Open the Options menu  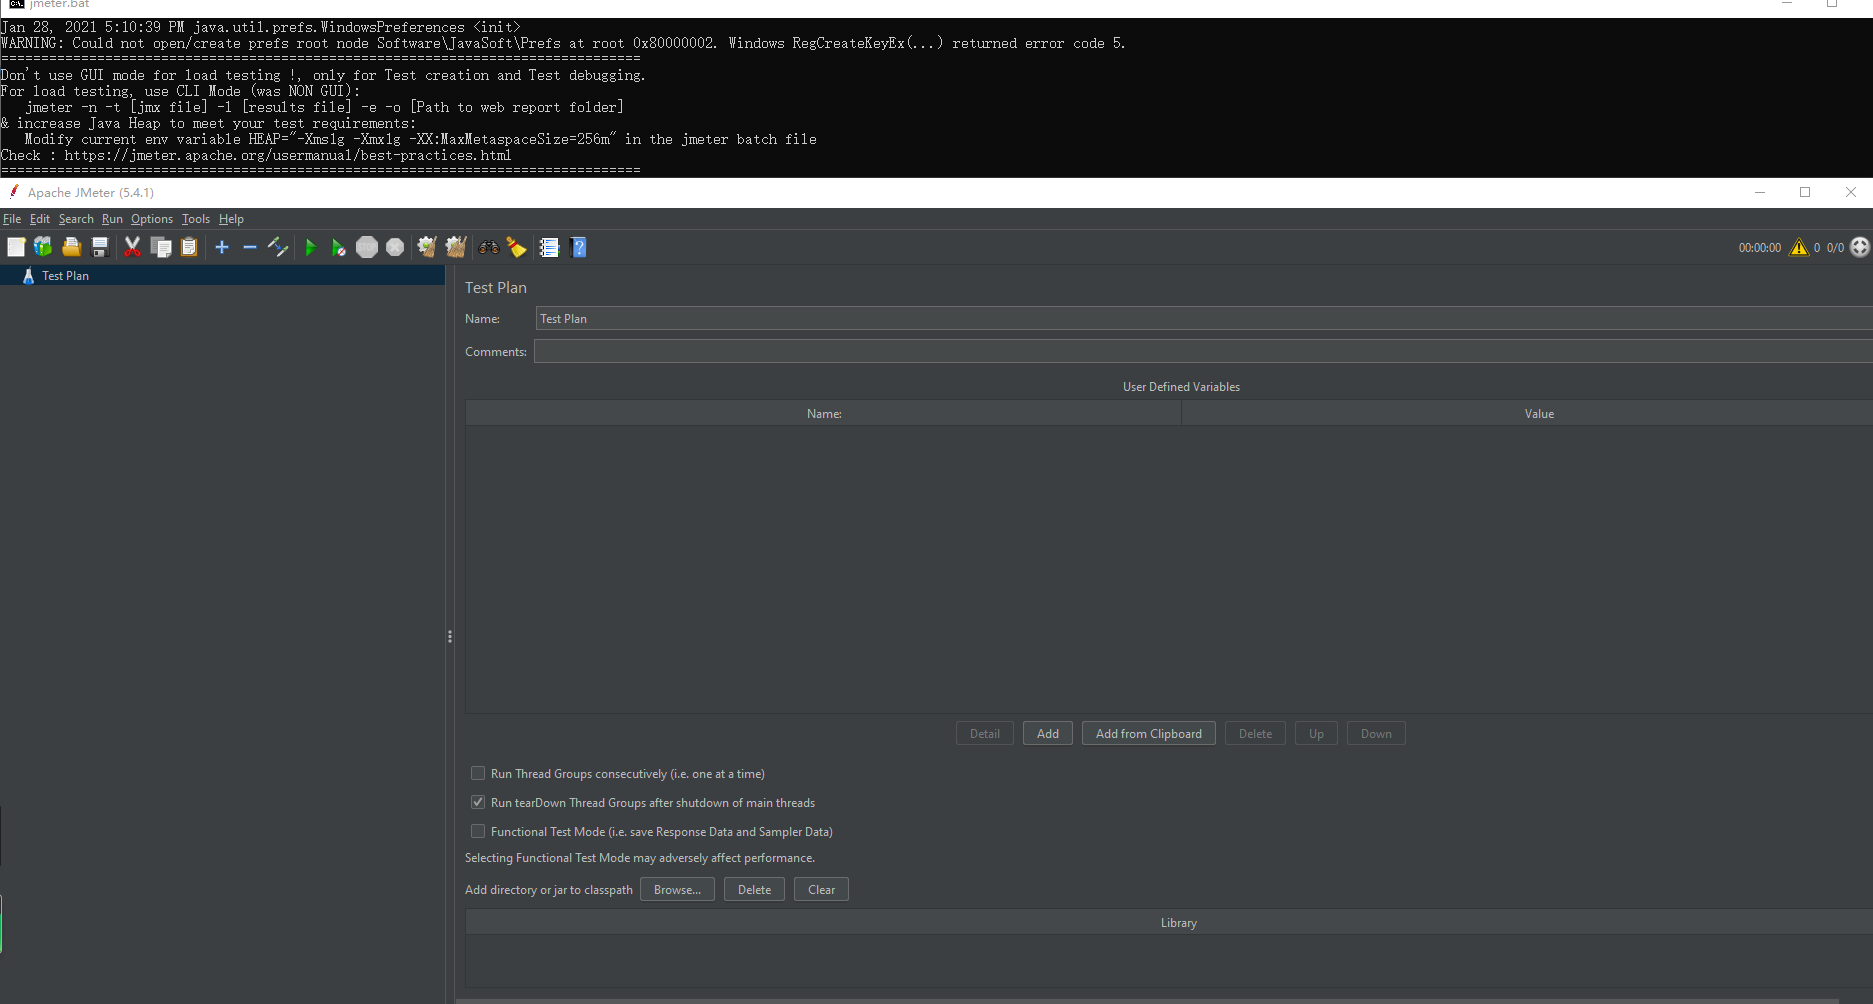point(151,219)
